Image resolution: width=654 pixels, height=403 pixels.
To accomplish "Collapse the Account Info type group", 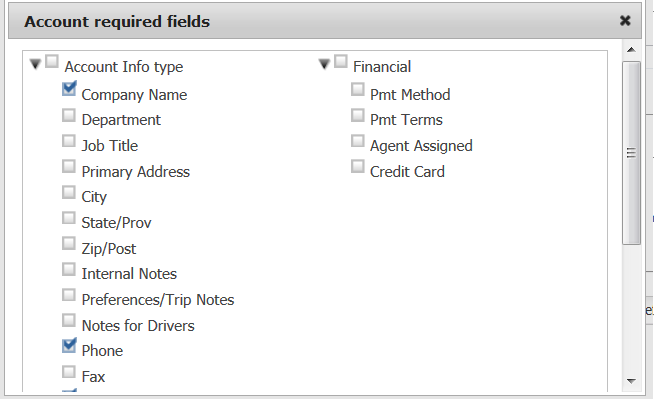I will tap(36, 64).
